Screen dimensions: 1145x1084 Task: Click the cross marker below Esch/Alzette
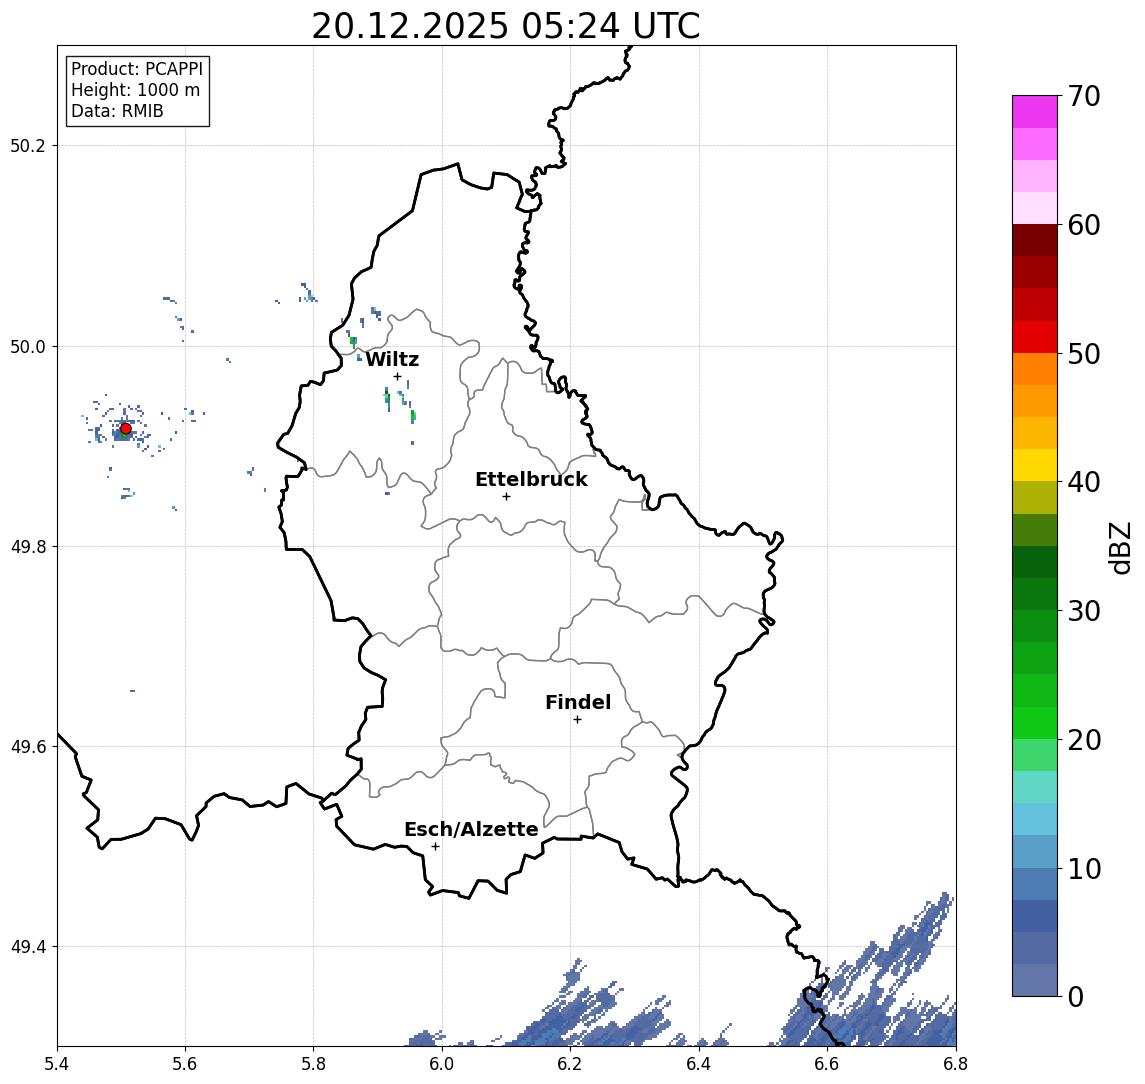435,847
